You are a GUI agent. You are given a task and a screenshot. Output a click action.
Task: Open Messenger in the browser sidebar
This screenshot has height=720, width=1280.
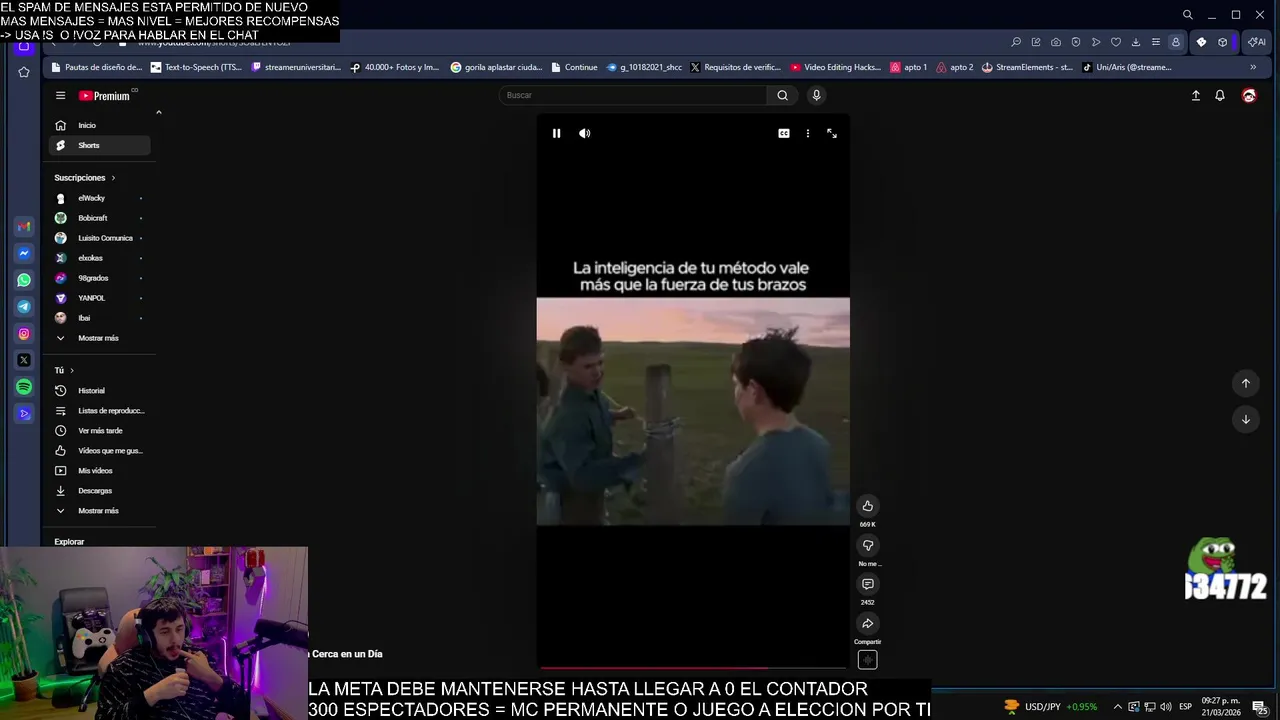coord(24,254)
